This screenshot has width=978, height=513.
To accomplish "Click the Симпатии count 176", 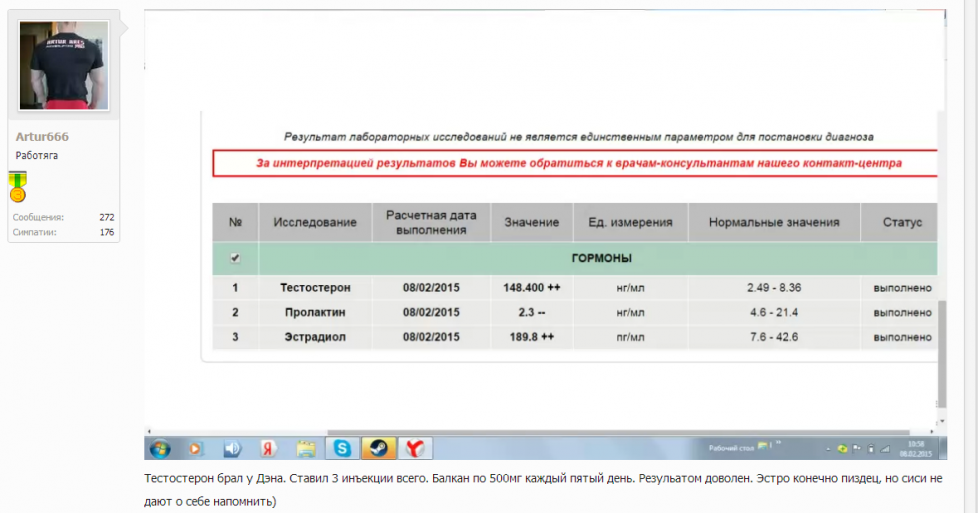I will pos(106,232).
